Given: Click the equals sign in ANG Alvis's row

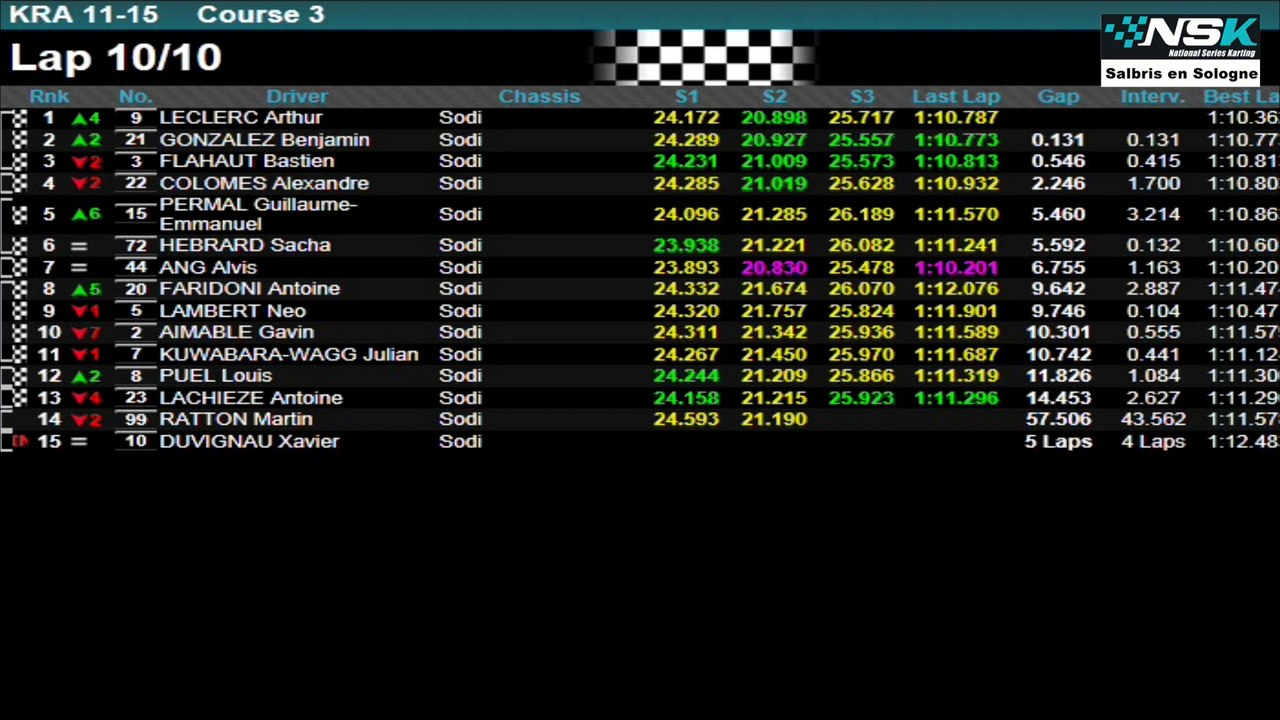Looking at the screenshot, I should [79, 268].
